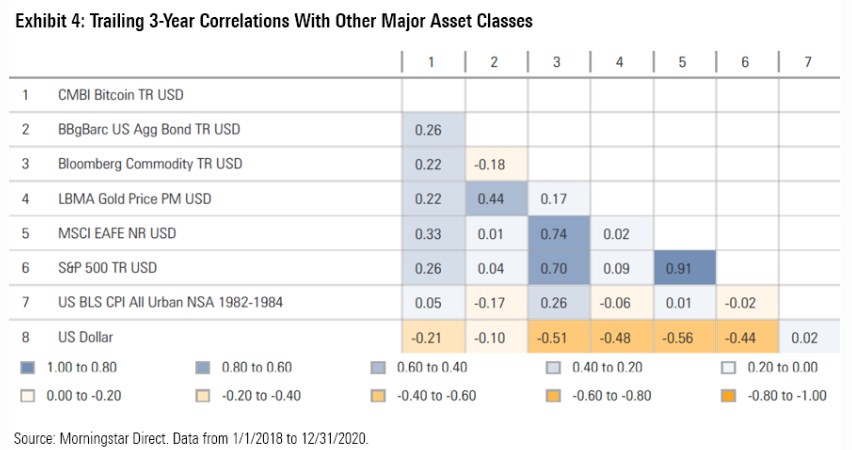
Task: Select the 0.91 correlation cell
Action: click(x=683, y=268)
